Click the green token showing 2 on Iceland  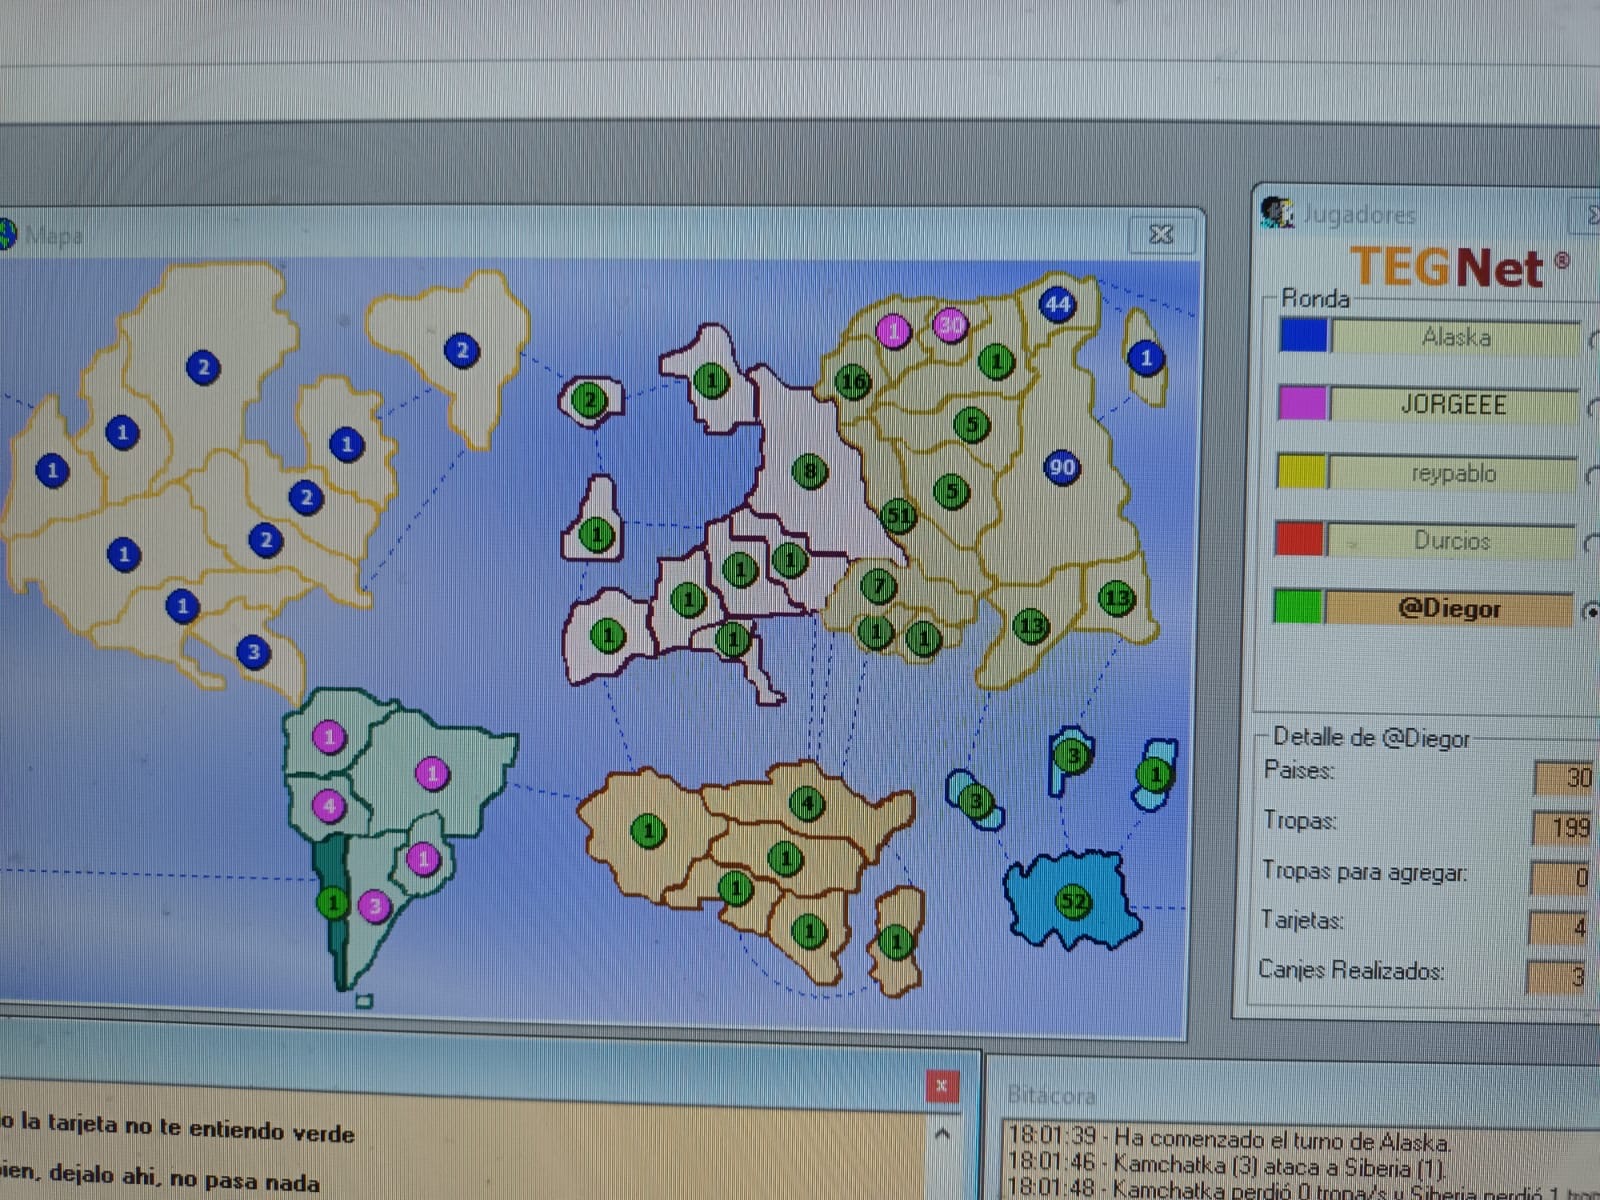(590, 401)
